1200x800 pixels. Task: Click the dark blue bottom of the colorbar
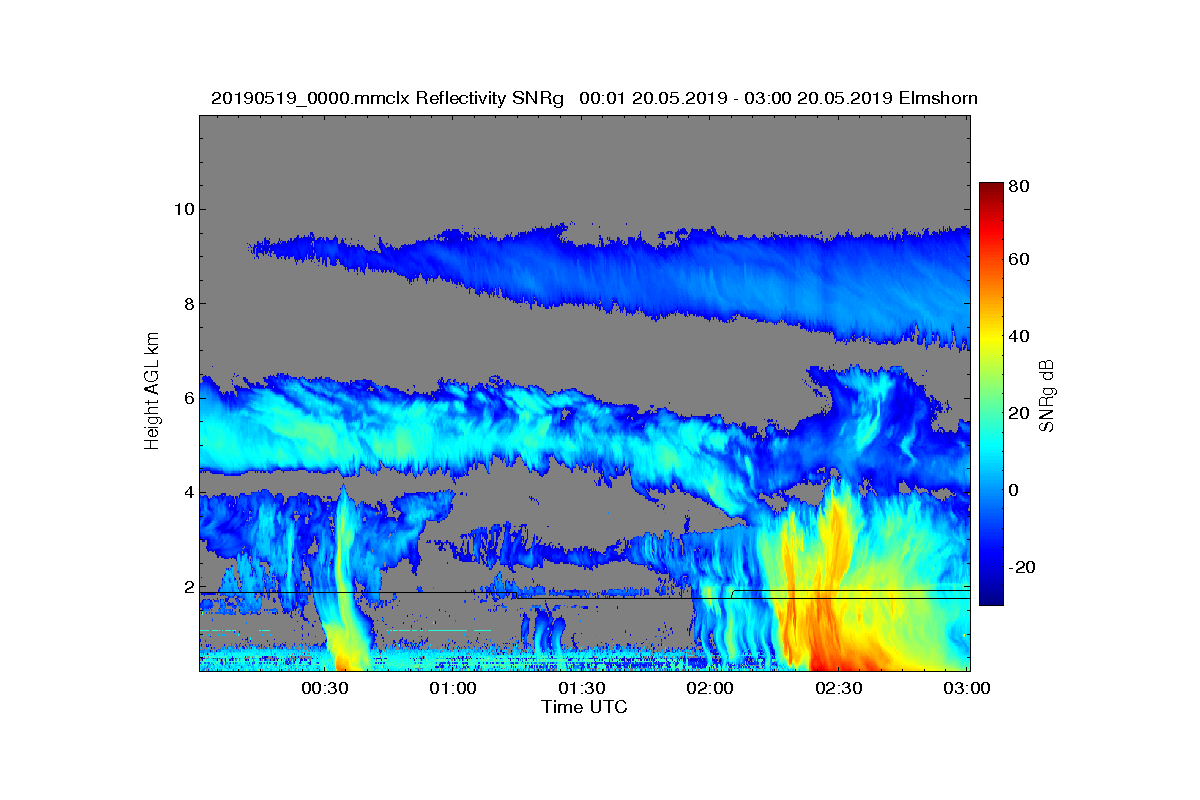pos(990,597)
